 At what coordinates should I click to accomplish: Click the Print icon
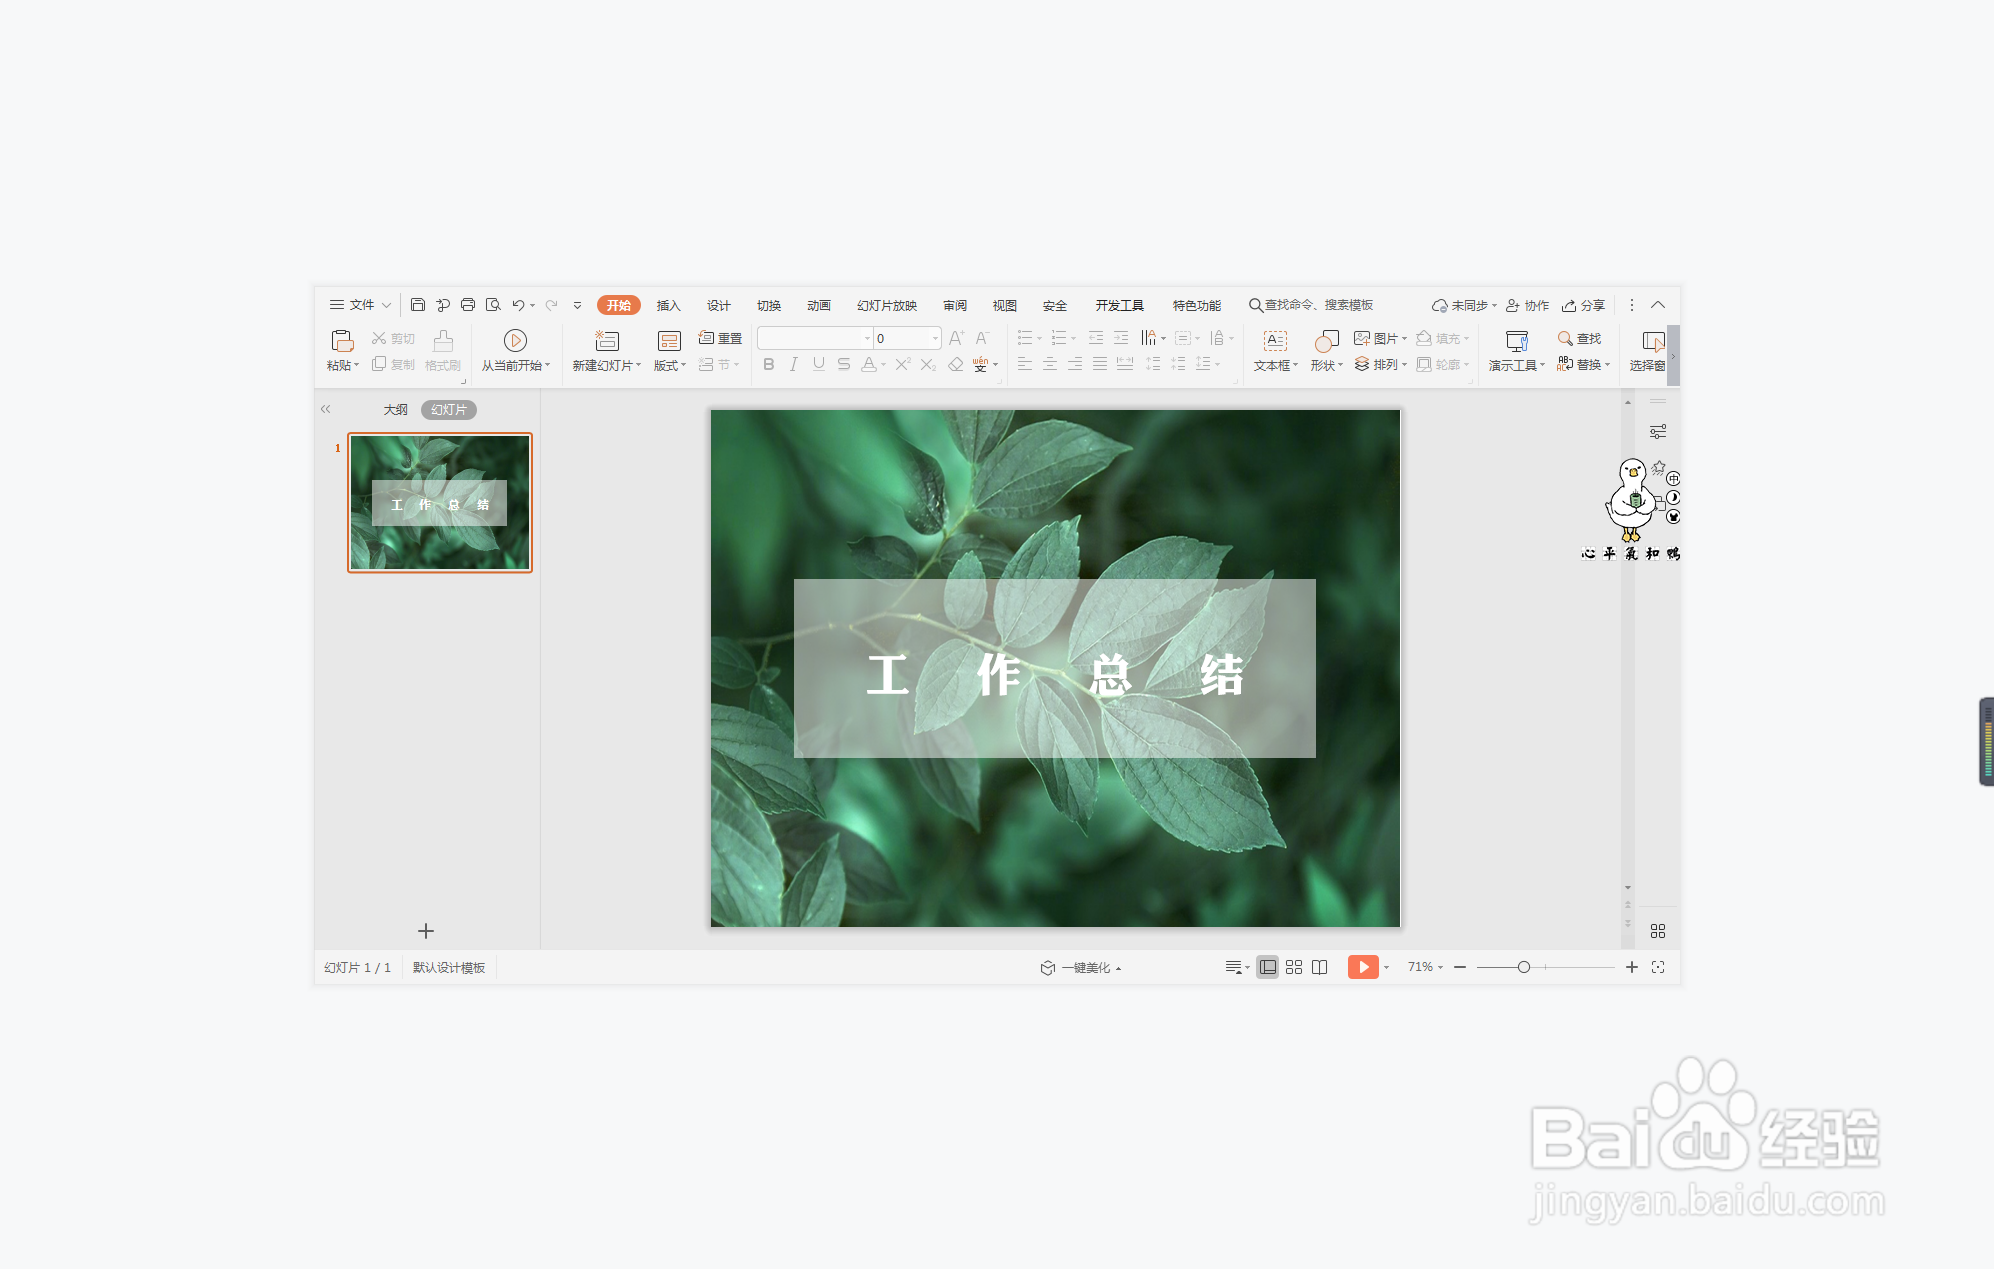[468, 305]
